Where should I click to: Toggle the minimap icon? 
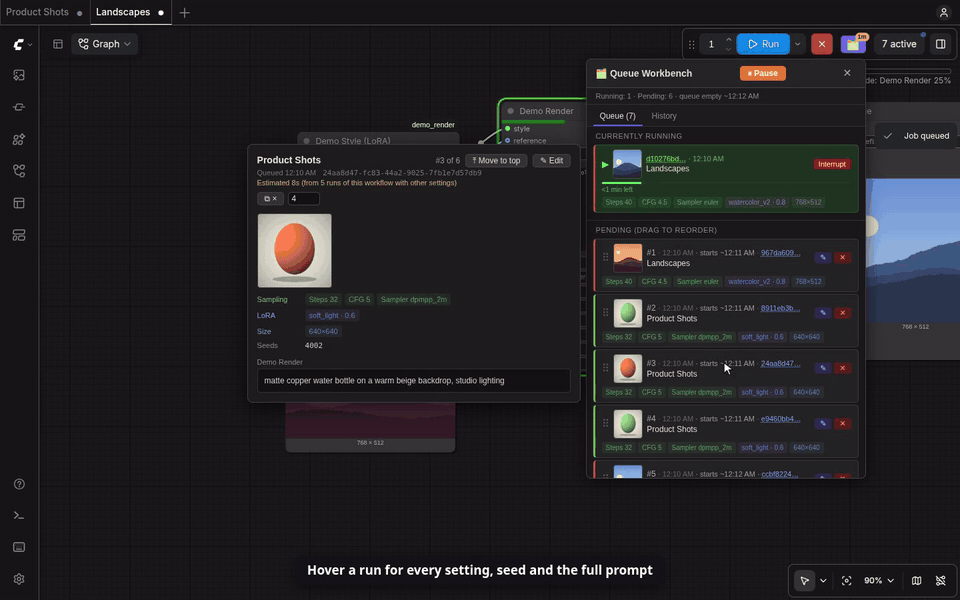[x=917, y=580]
